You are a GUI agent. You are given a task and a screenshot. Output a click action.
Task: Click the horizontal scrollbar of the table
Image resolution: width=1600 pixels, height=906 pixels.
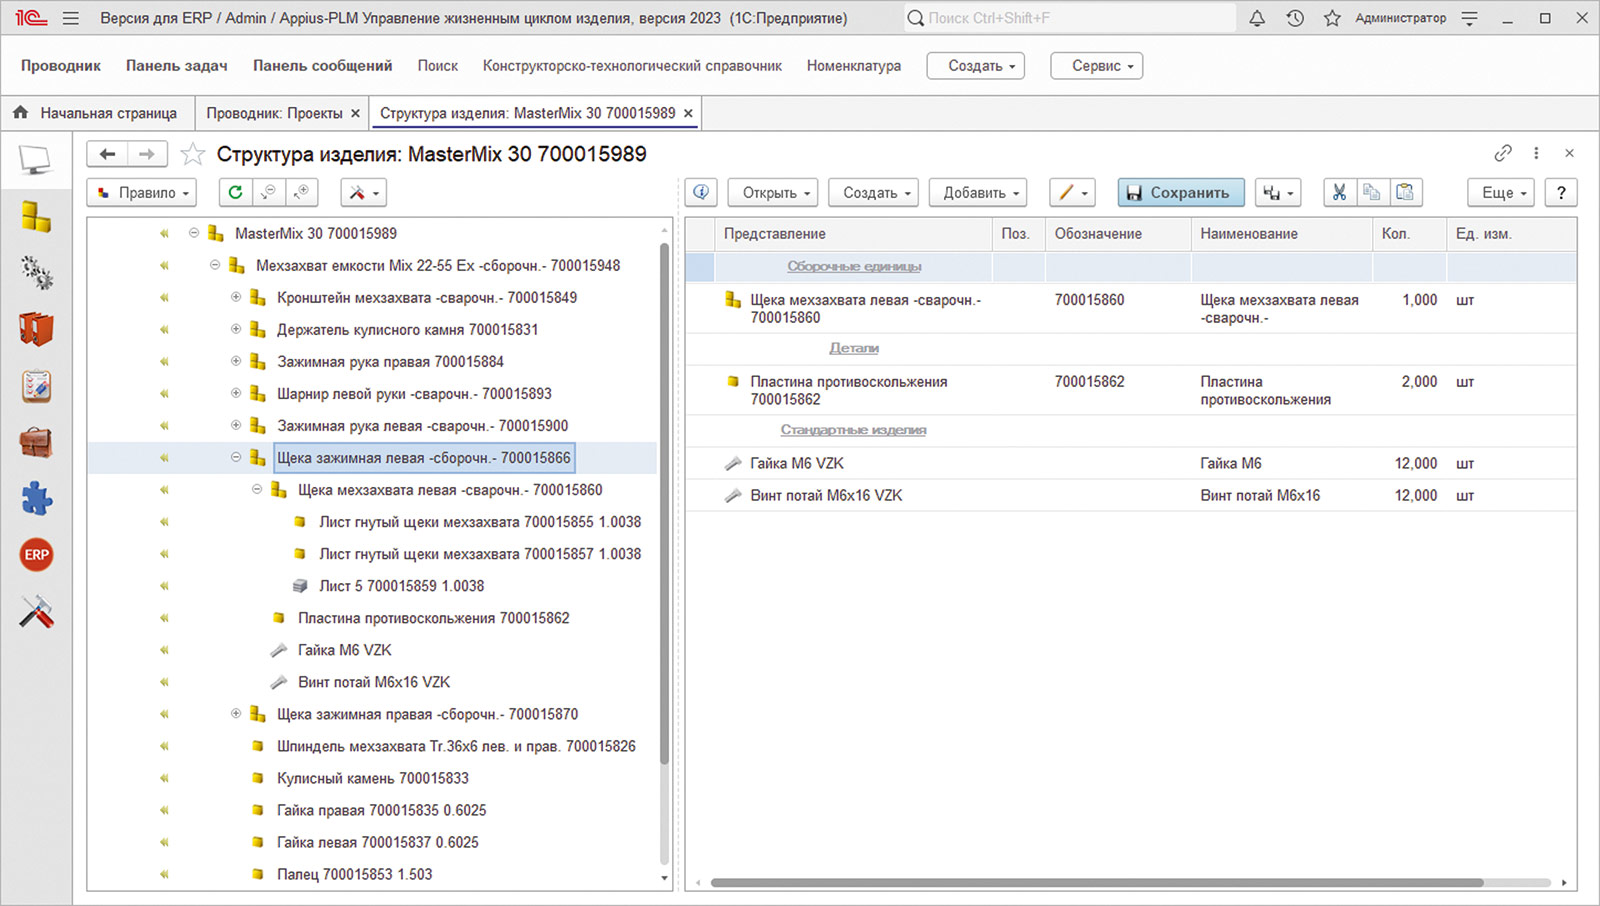[x=1097, y=882]
